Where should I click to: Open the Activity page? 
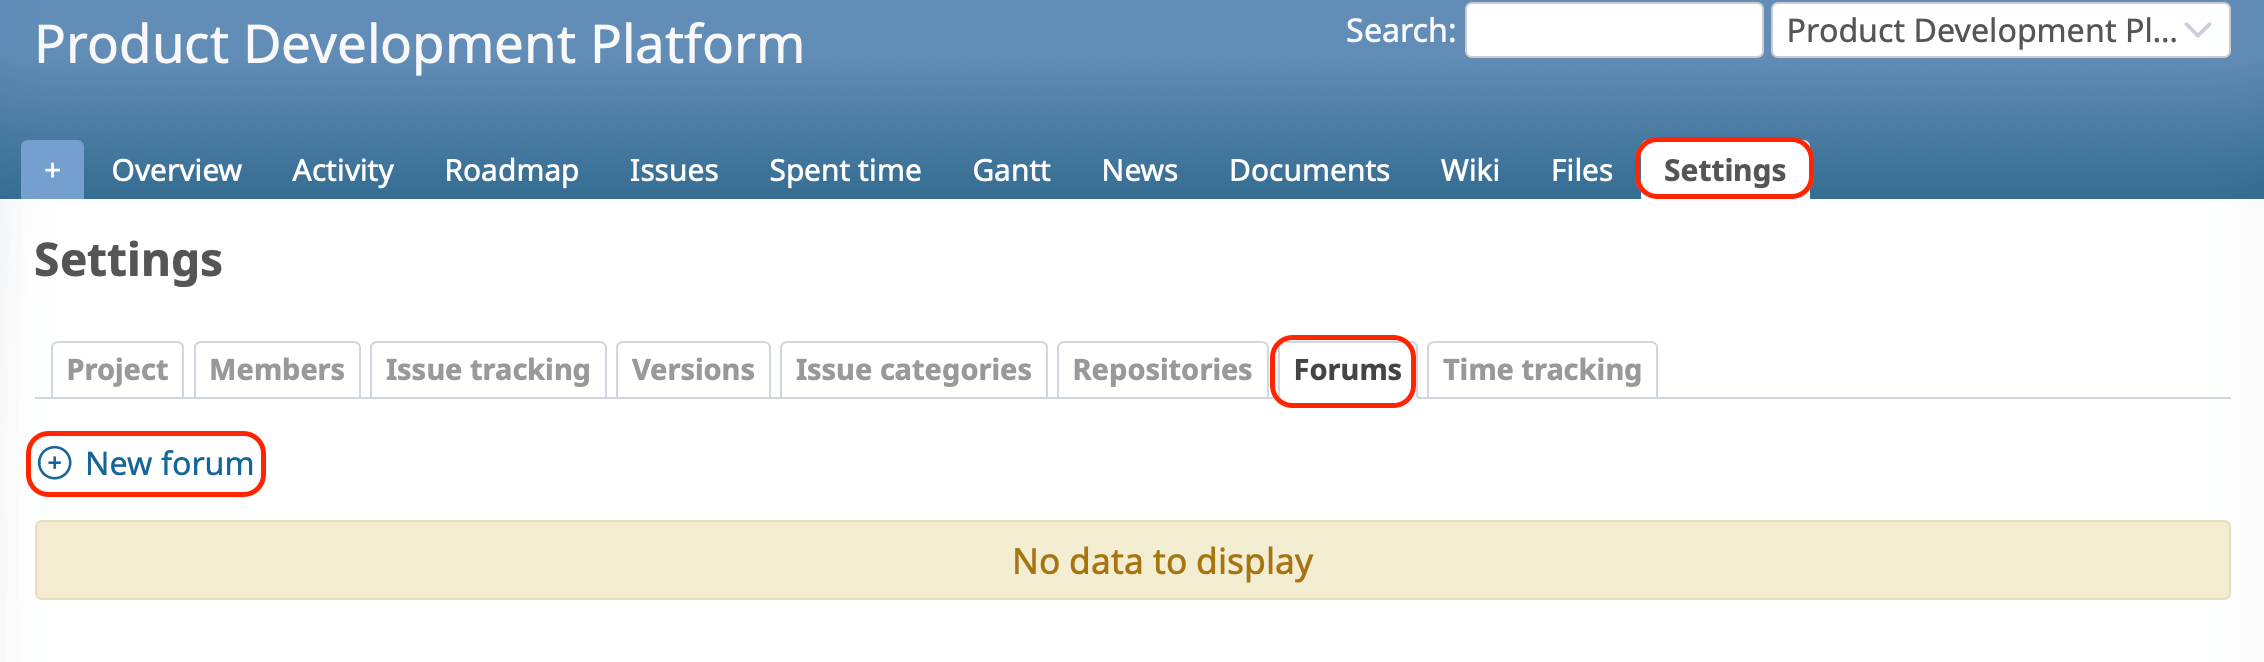(341, 170)
